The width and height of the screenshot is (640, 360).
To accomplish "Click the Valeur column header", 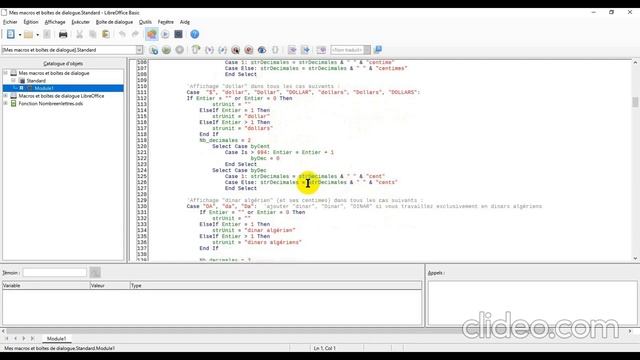I will click(110, 286).
